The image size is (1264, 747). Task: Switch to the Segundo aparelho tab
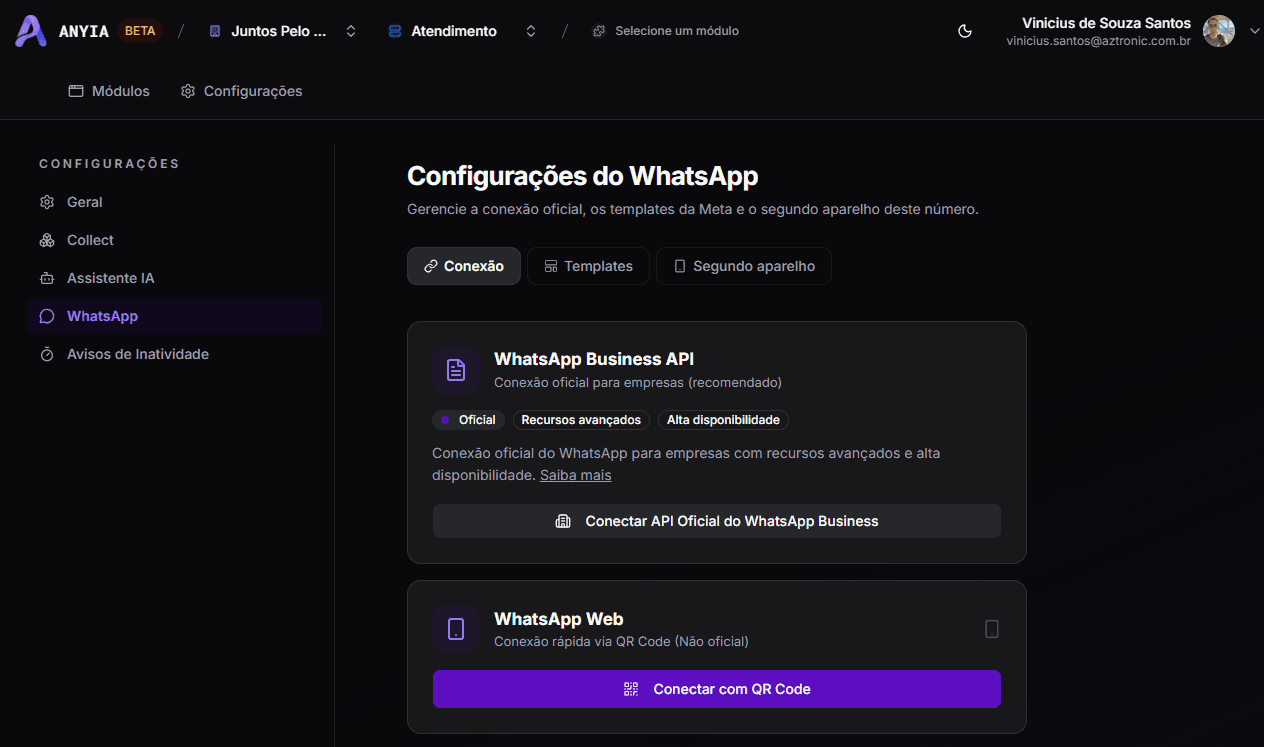pyautogui.click(x=744, y=266)
